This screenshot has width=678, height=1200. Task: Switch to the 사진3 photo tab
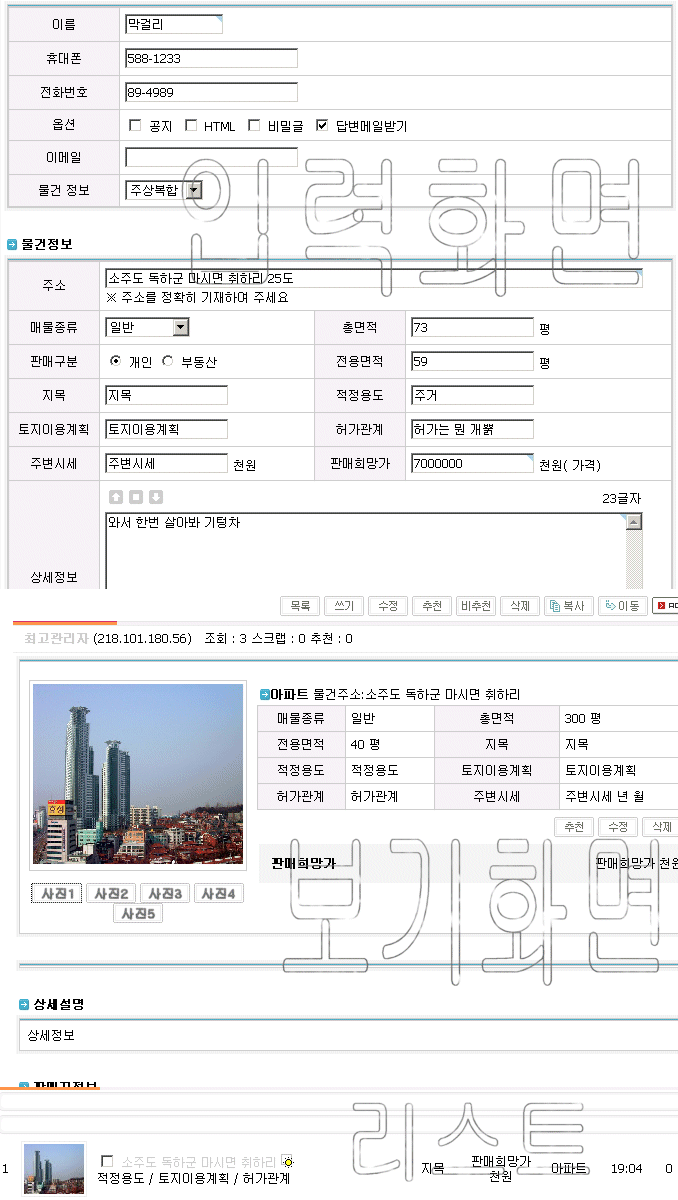[165, 894]
